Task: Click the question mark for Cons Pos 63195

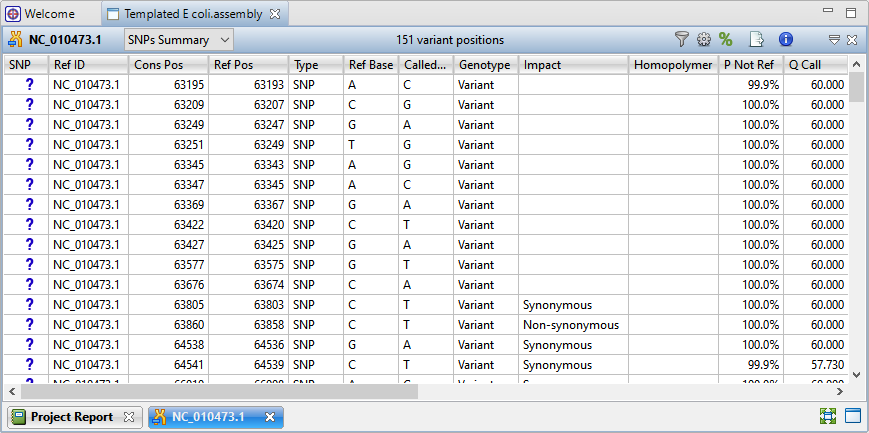Action: pyautogui.click(x=29, y=84)
